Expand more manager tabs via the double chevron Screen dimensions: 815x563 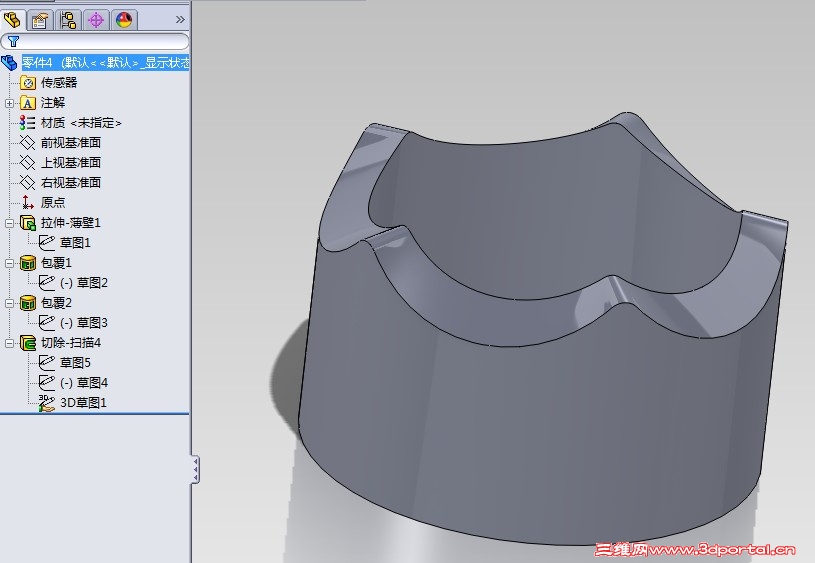click(180, 20)
